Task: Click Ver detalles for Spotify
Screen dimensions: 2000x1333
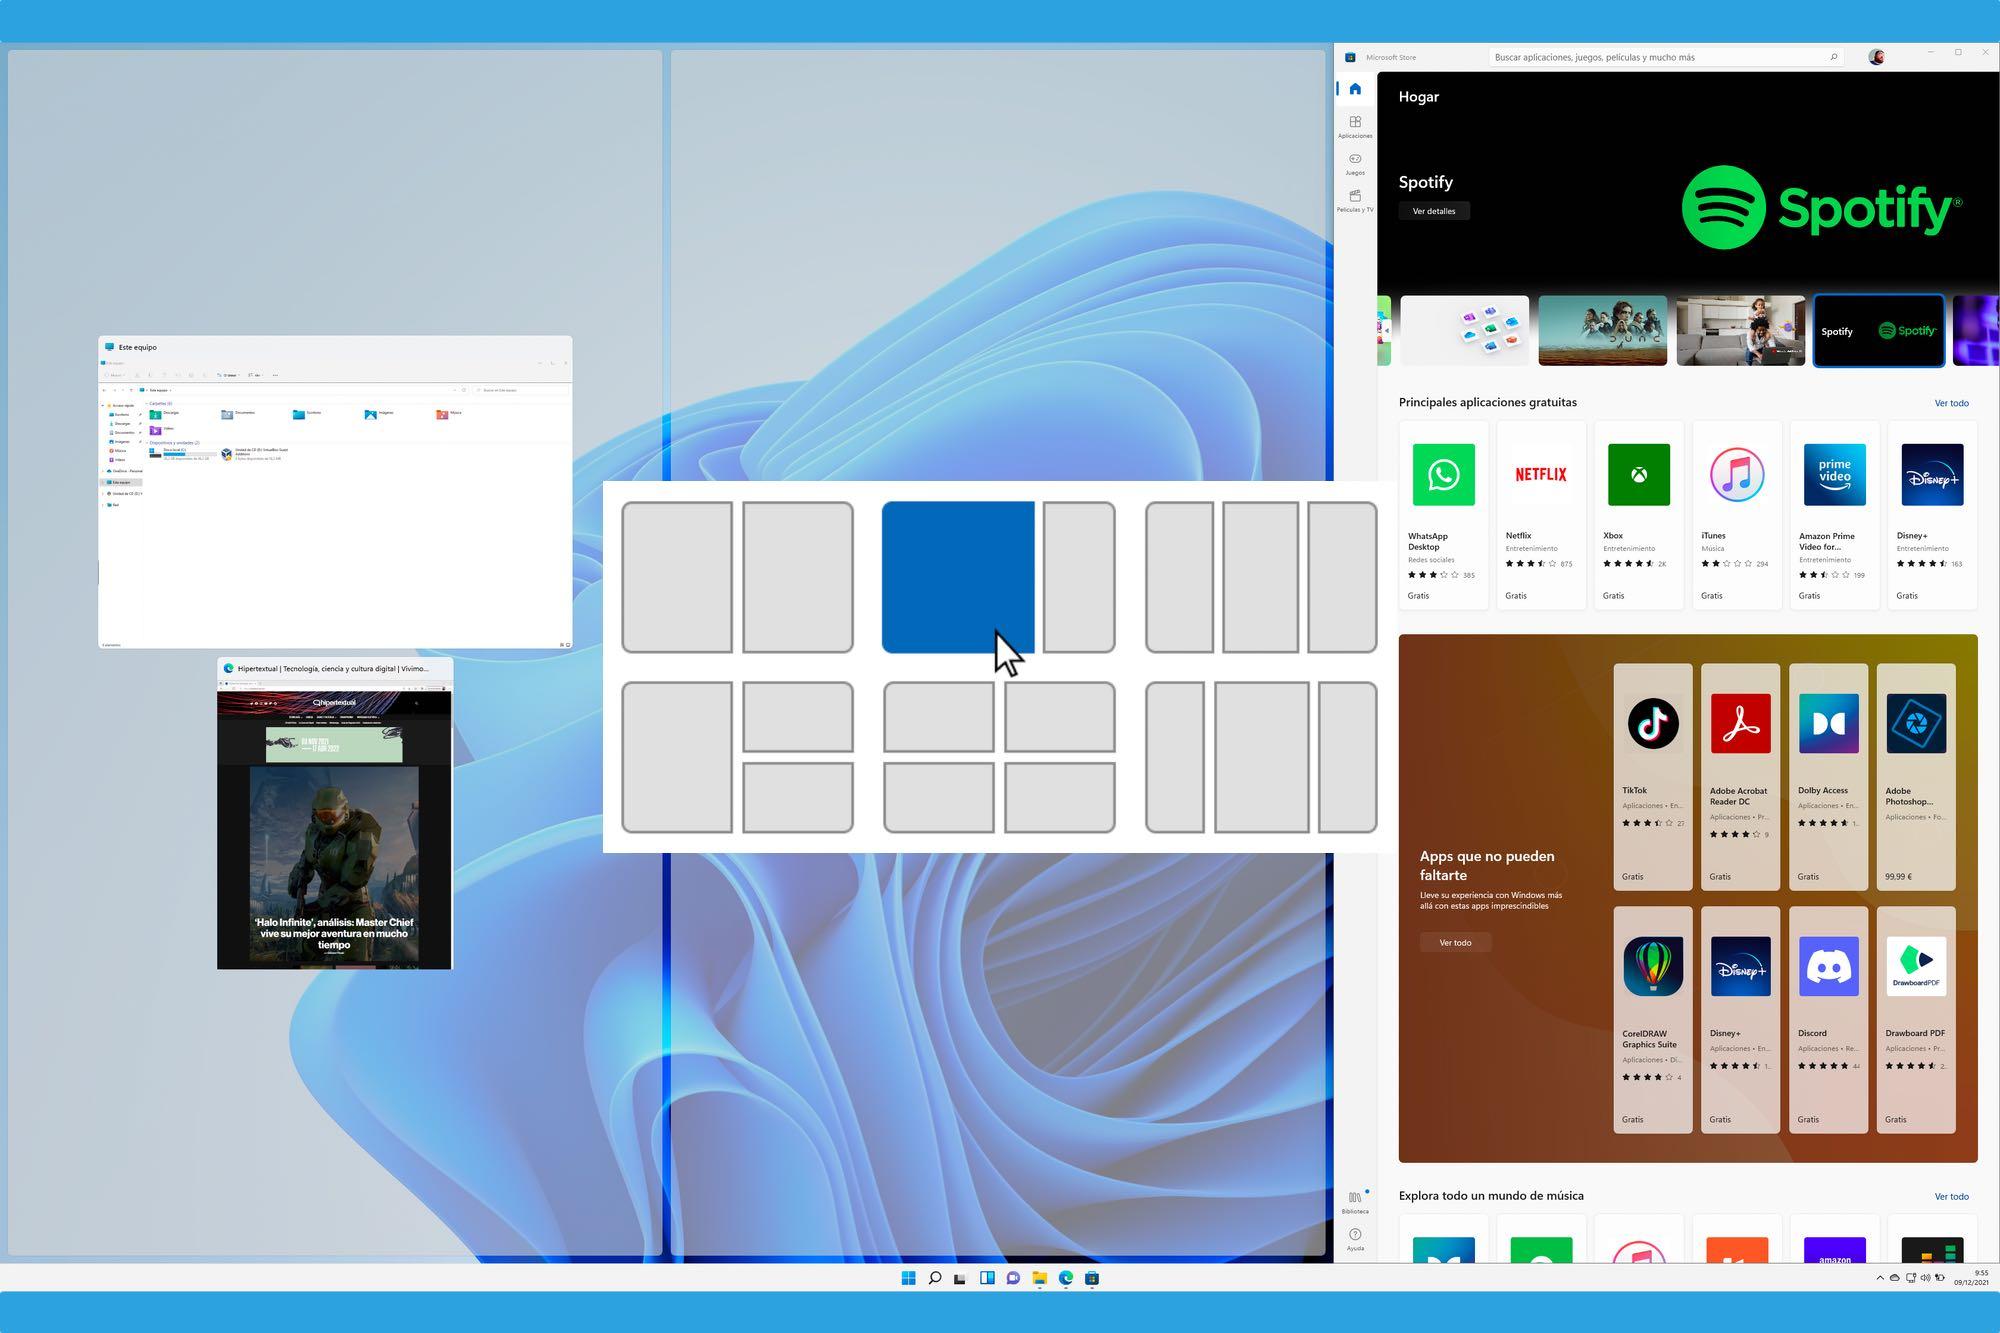Action: click(x=1433, y=211)
